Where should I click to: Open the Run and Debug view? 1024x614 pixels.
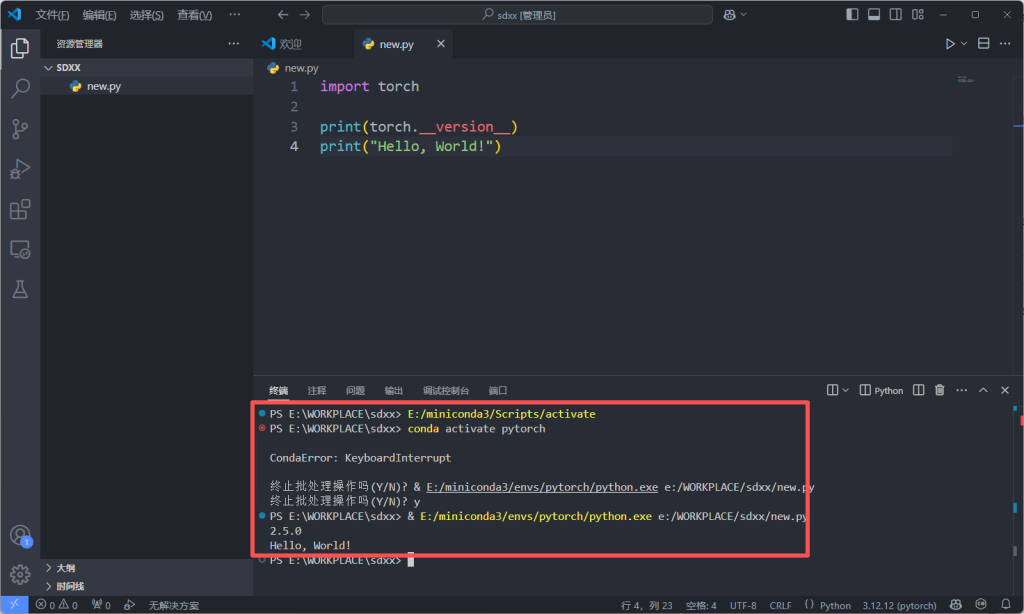pos(19,169)
